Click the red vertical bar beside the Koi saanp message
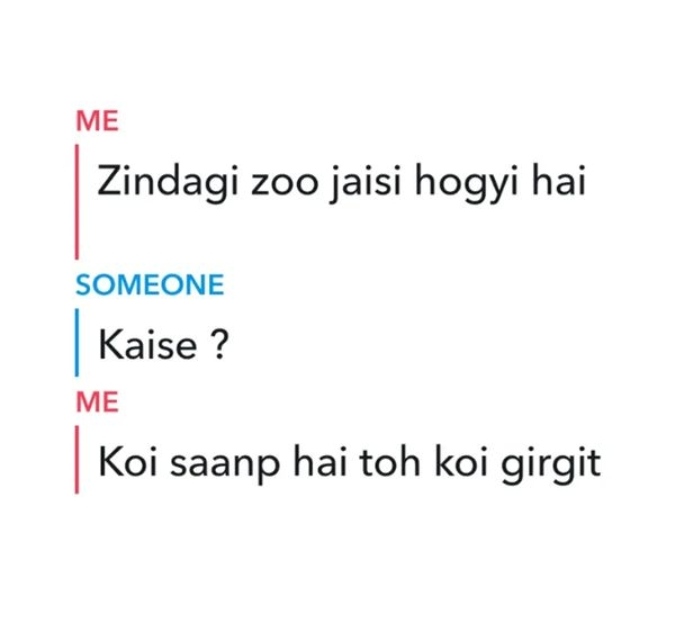 [77, 459]
